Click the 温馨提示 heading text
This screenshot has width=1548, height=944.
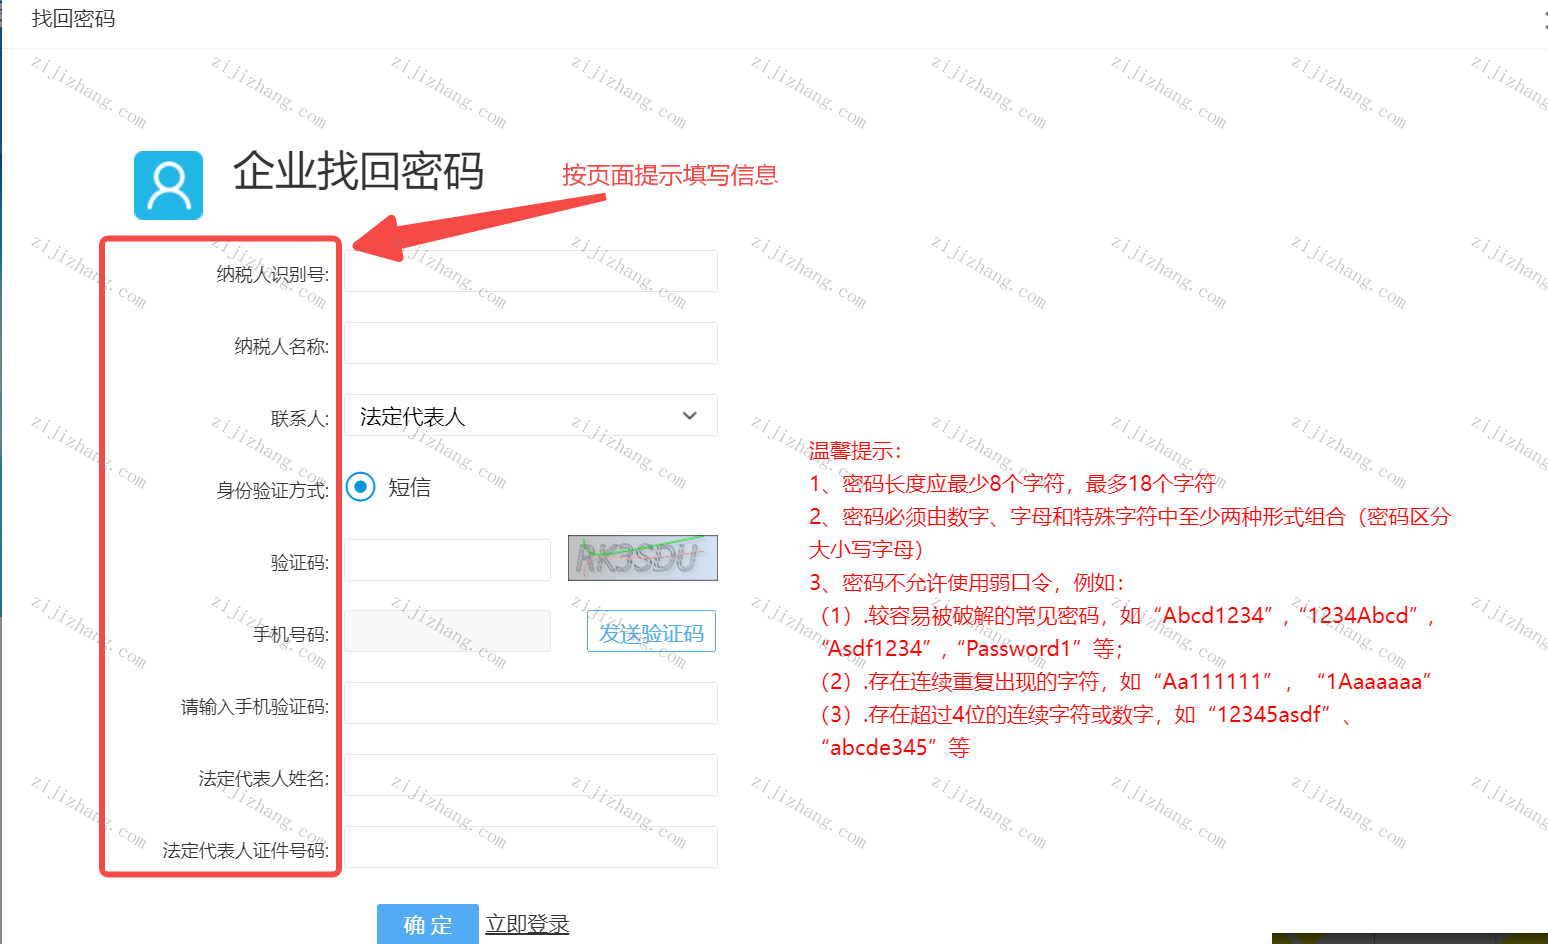(x=855, y=451)
